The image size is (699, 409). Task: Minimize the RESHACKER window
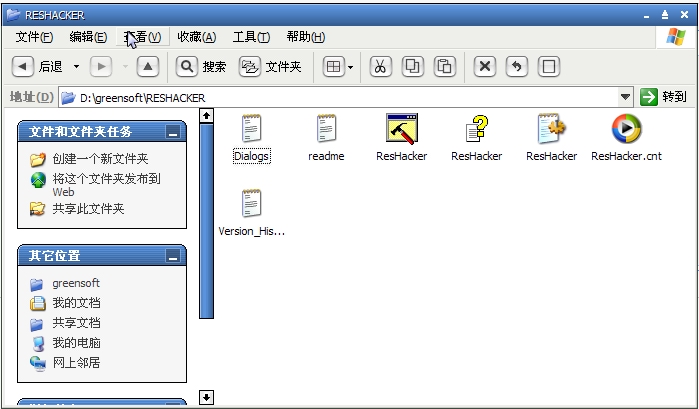[x=646, y=15]
